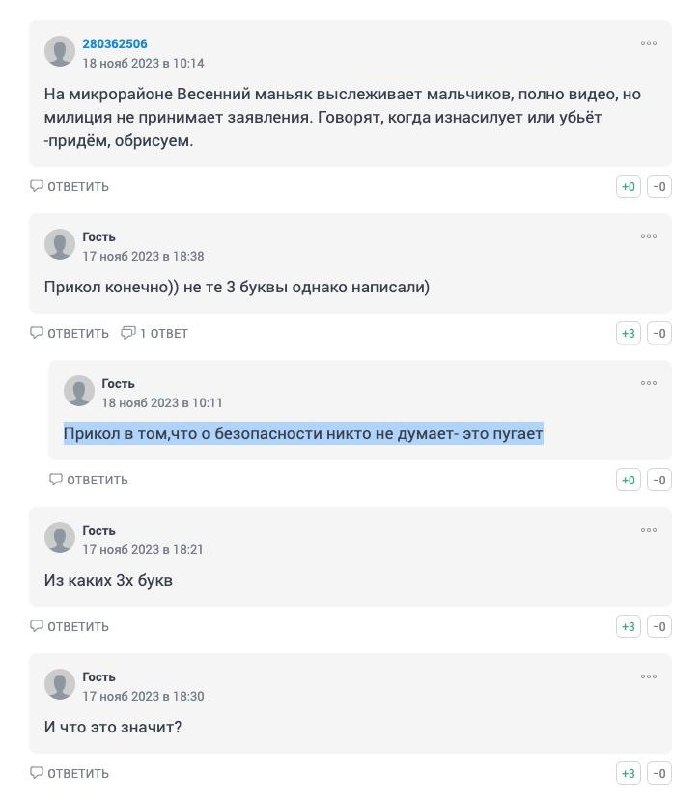700x800 pixels.
Task: Click the avatar of user 280362506
Action: (x=59, y=51)
